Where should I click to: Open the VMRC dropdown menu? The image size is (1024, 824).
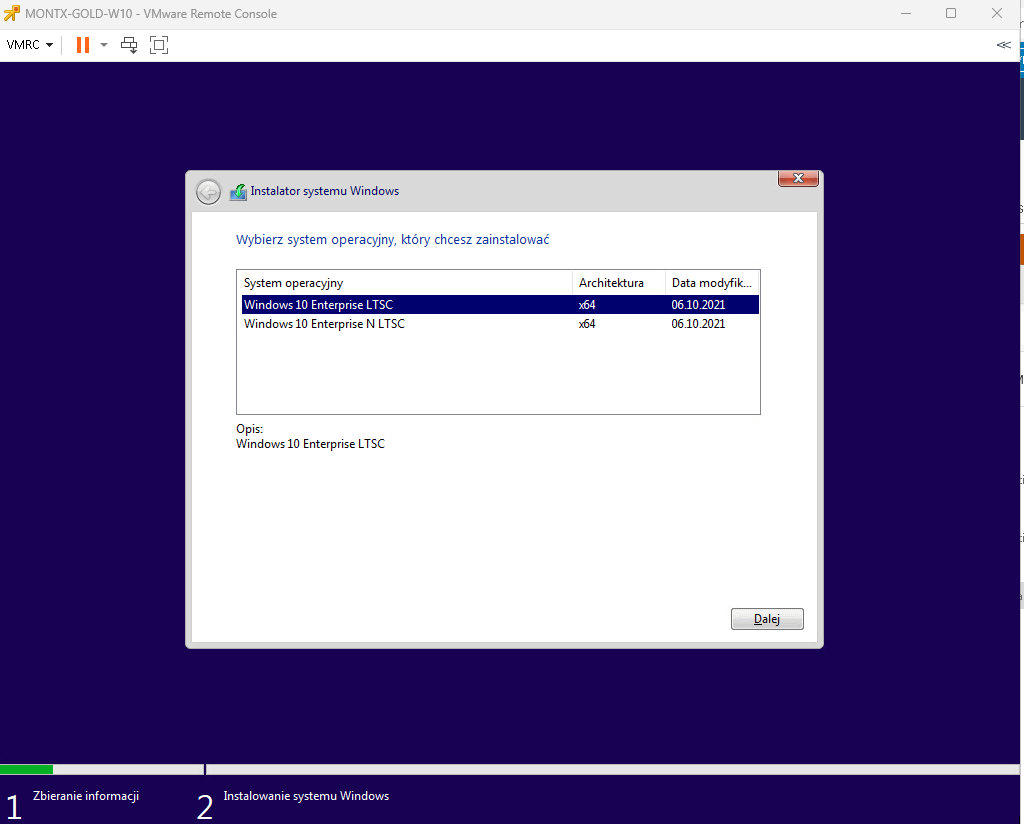coord(29,45)
